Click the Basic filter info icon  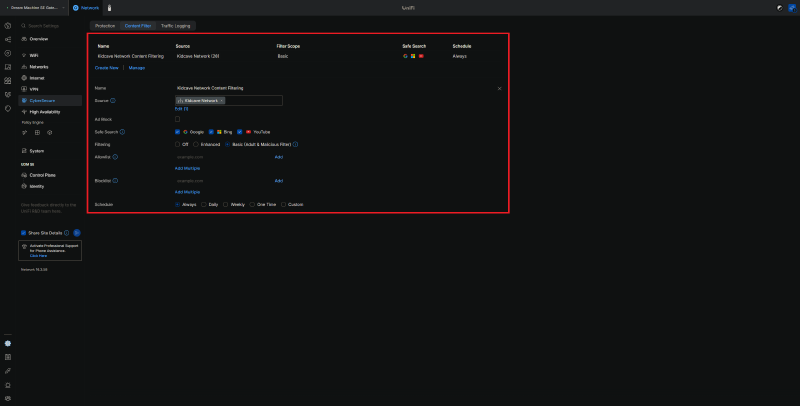click(295, 144)
